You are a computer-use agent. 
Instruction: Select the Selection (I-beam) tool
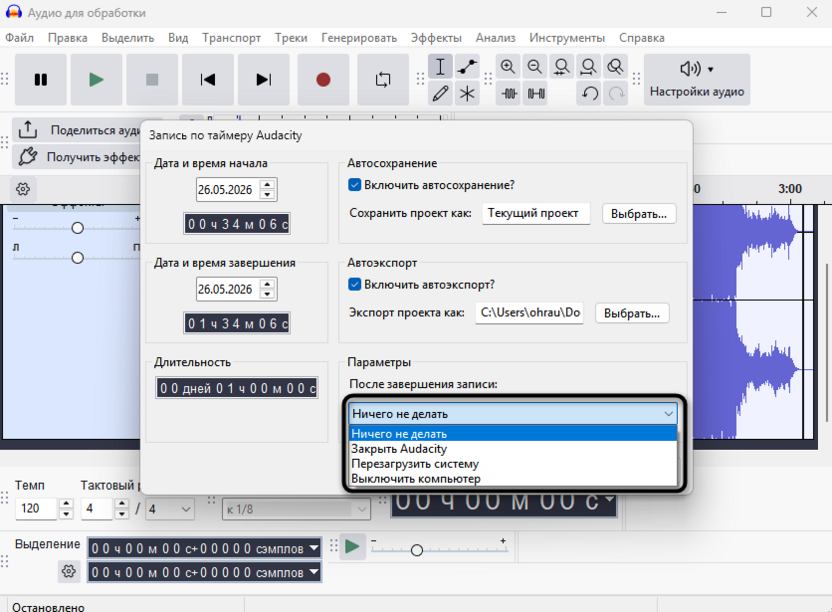[440, 67]
